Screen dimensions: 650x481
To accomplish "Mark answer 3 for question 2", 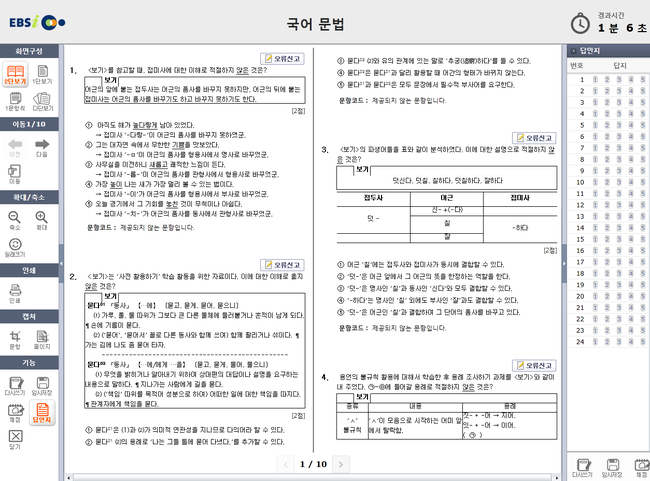I will 618,91.
